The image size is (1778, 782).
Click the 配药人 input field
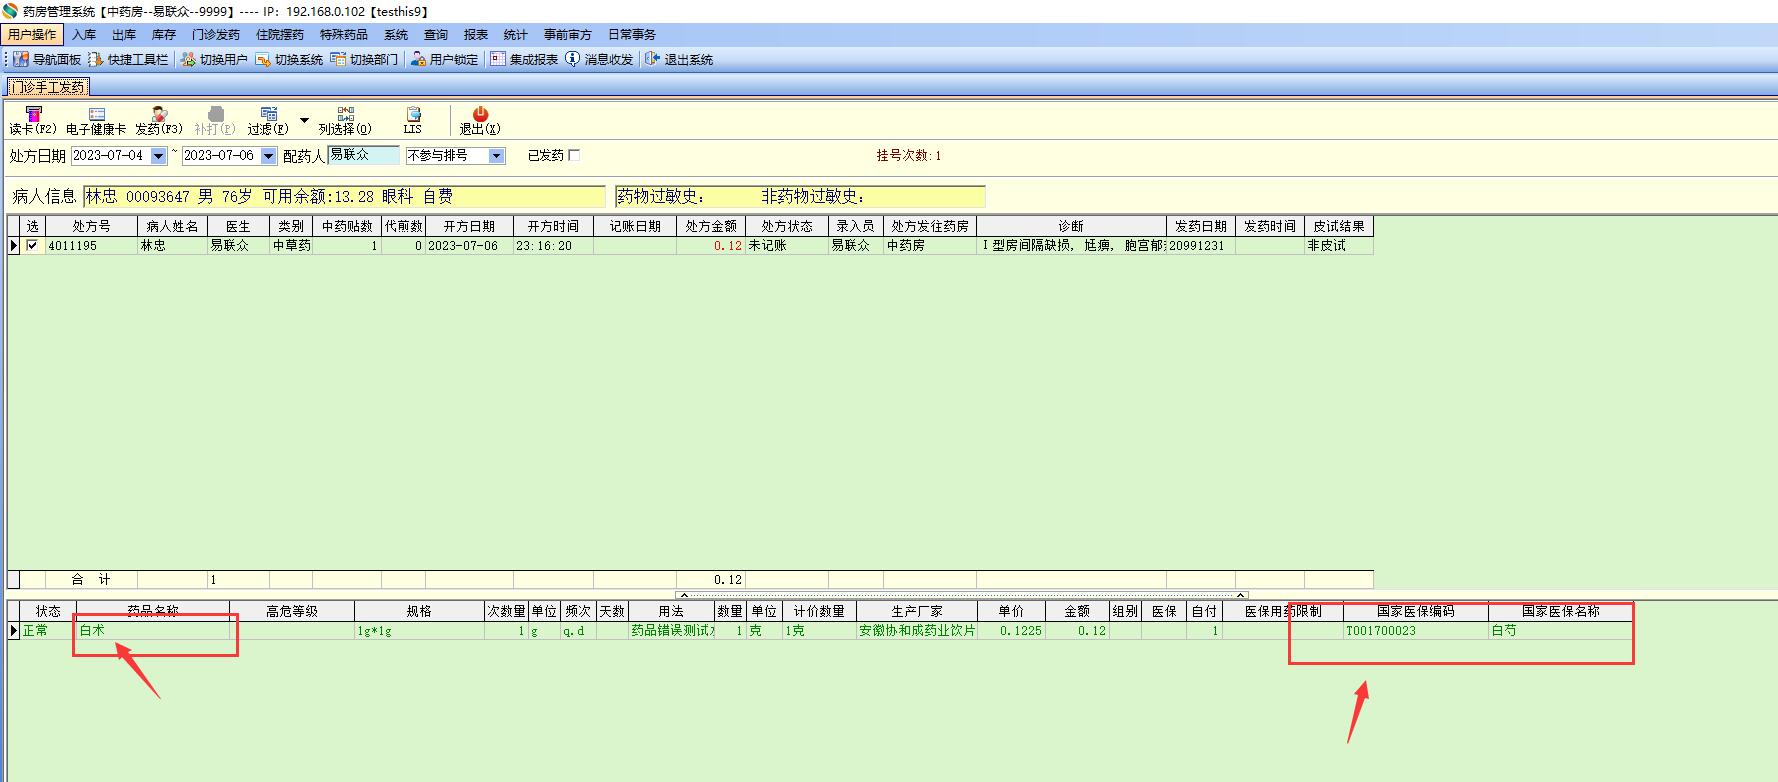point(364,155)
